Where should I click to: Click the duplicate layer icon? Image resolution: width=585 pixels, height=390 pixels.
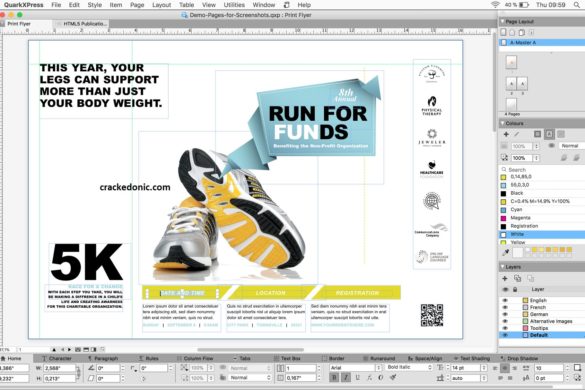pyautogui.click(x=517, y=278)
